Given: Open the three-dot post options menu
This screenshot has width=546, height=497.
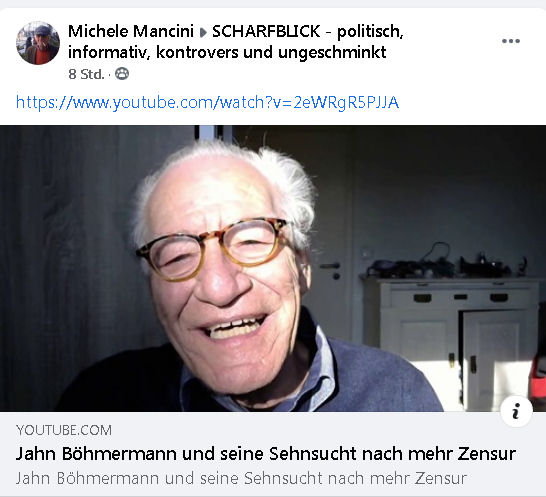Looking at the screenshot, I should coord(511,41).
